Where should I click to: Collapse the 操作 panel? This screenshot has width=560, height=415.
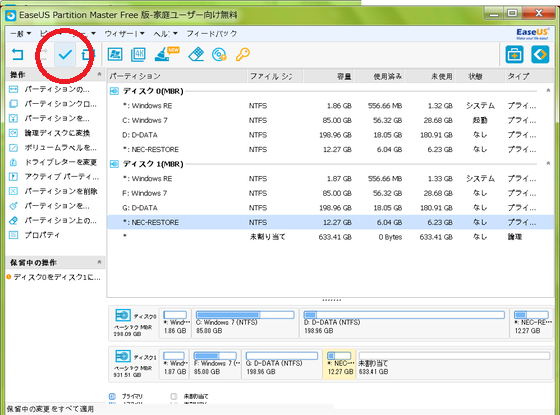99,74
